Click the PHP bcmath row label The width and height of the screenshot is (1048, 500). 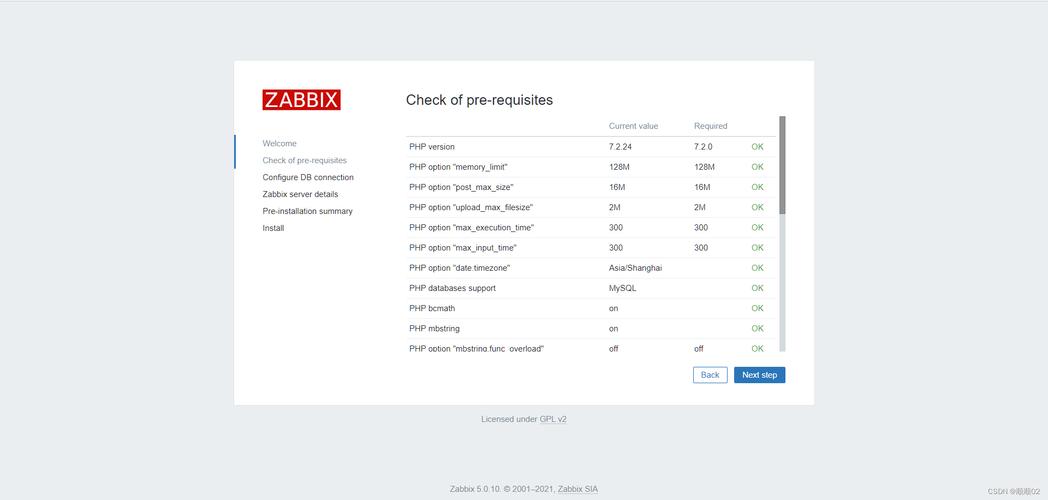432,308
